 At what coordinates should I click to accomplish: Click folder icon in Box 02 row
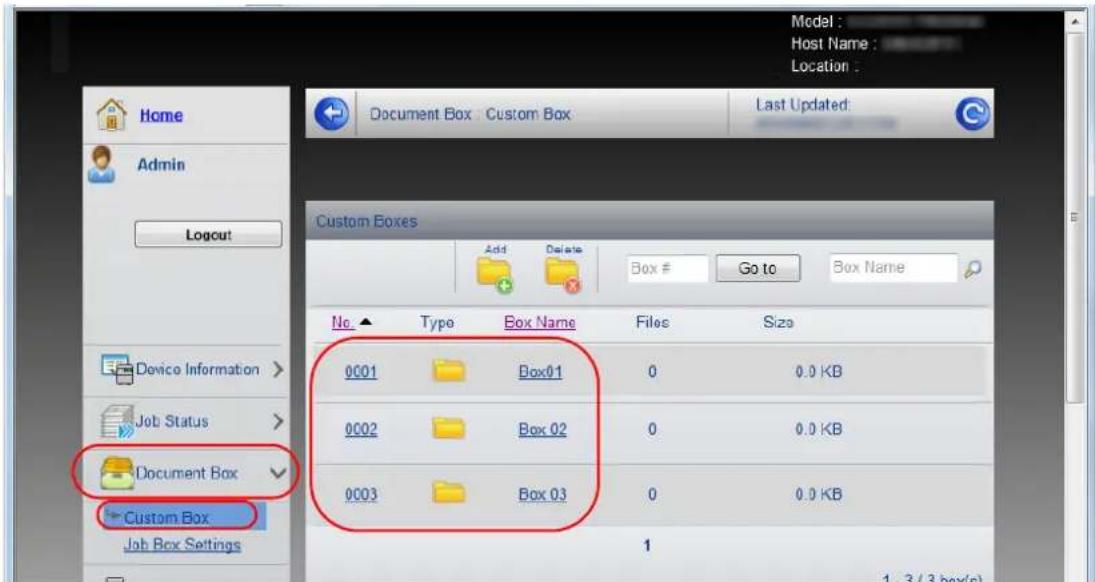pyautogui.click(x=448, y=428)
